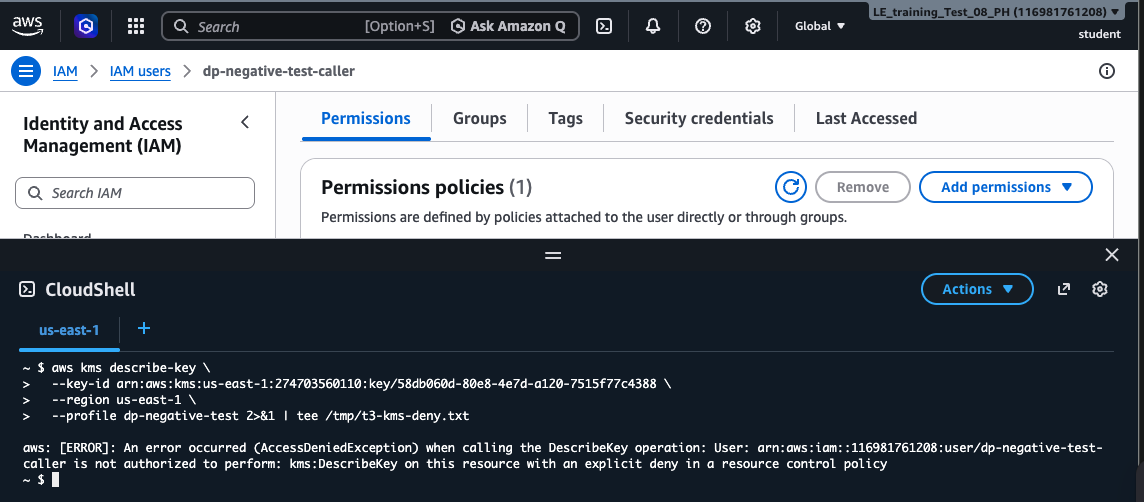Click the CloudShell panel title
This screenshot has height=502, width=1144.
pyautogui.click(x=90, y=290)
